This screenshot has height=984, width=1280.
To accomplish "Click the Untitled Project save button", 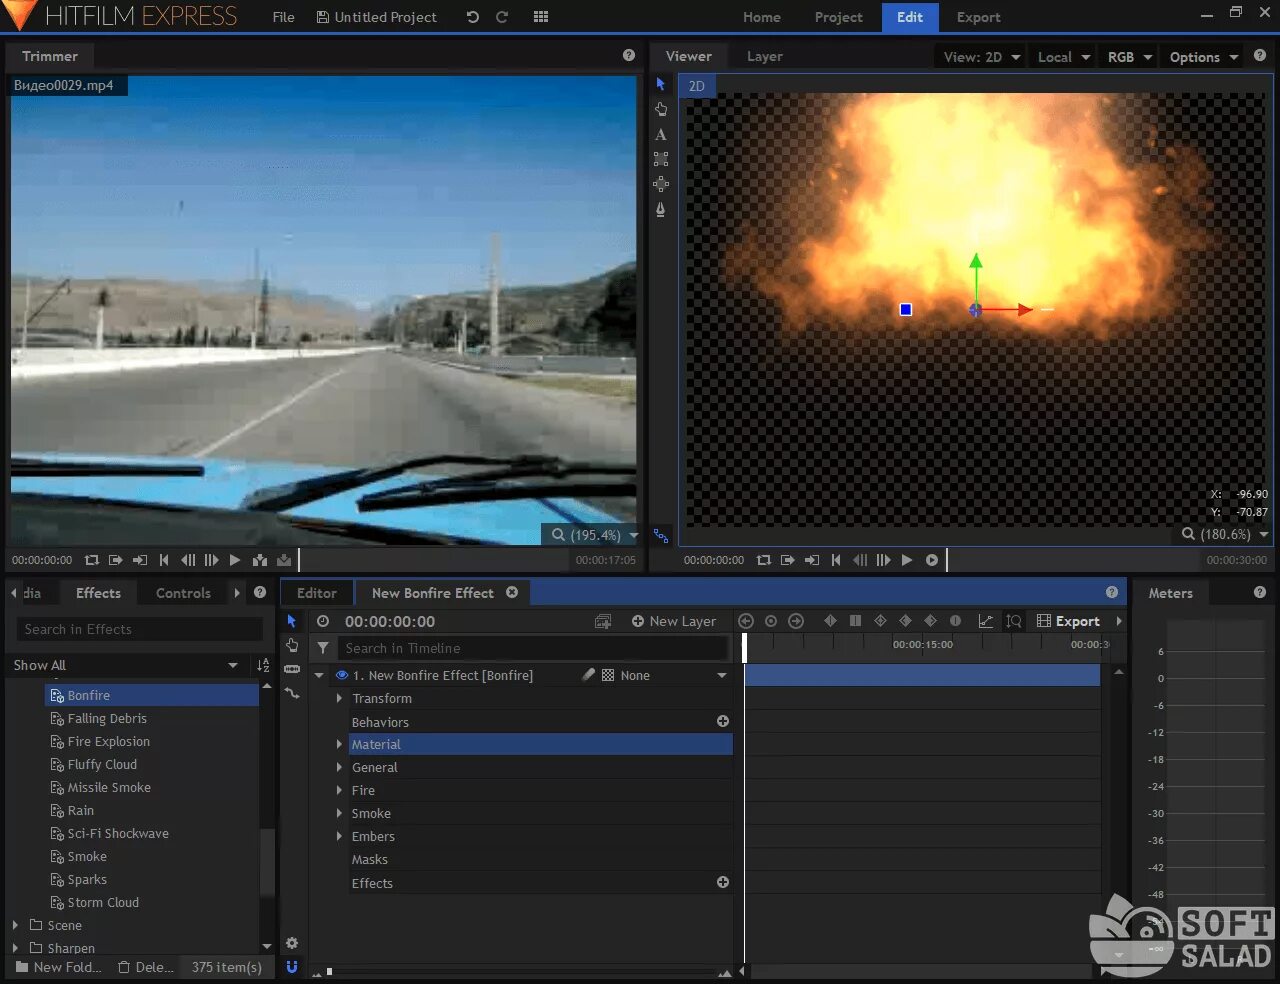I will 377,17.
